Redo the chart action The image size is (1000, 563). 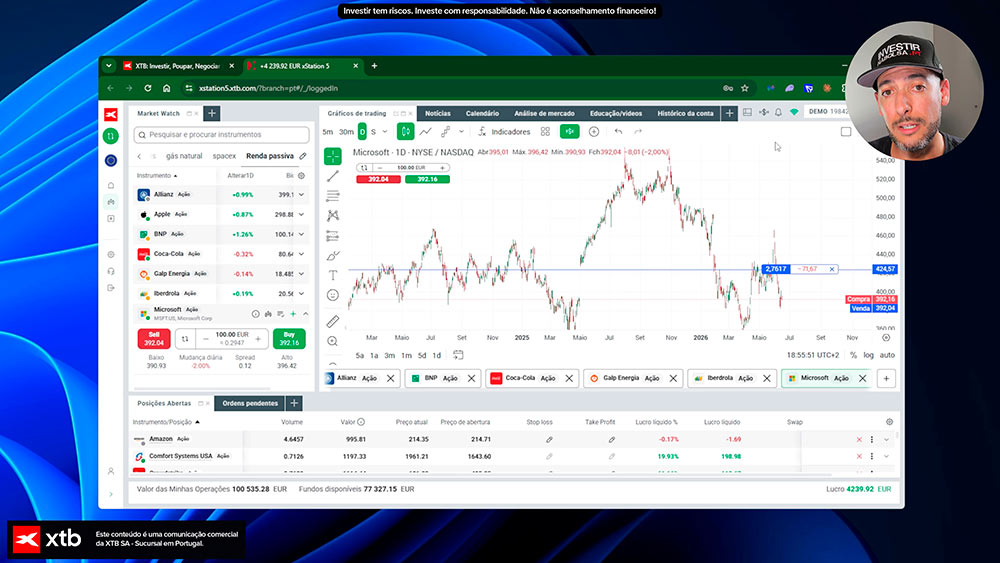tap(638, 131)
